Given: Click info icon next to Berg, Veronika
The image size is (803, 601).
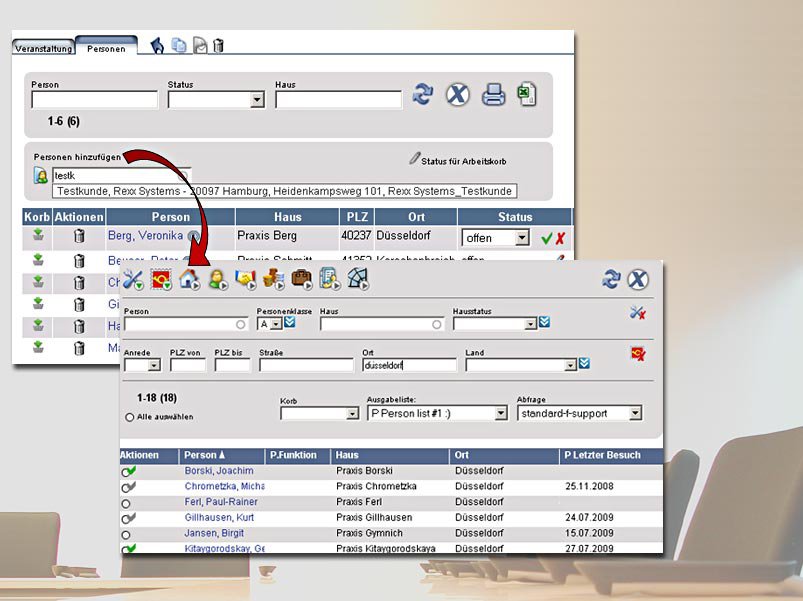Looking at the screenshot, I should coord(193,235).
